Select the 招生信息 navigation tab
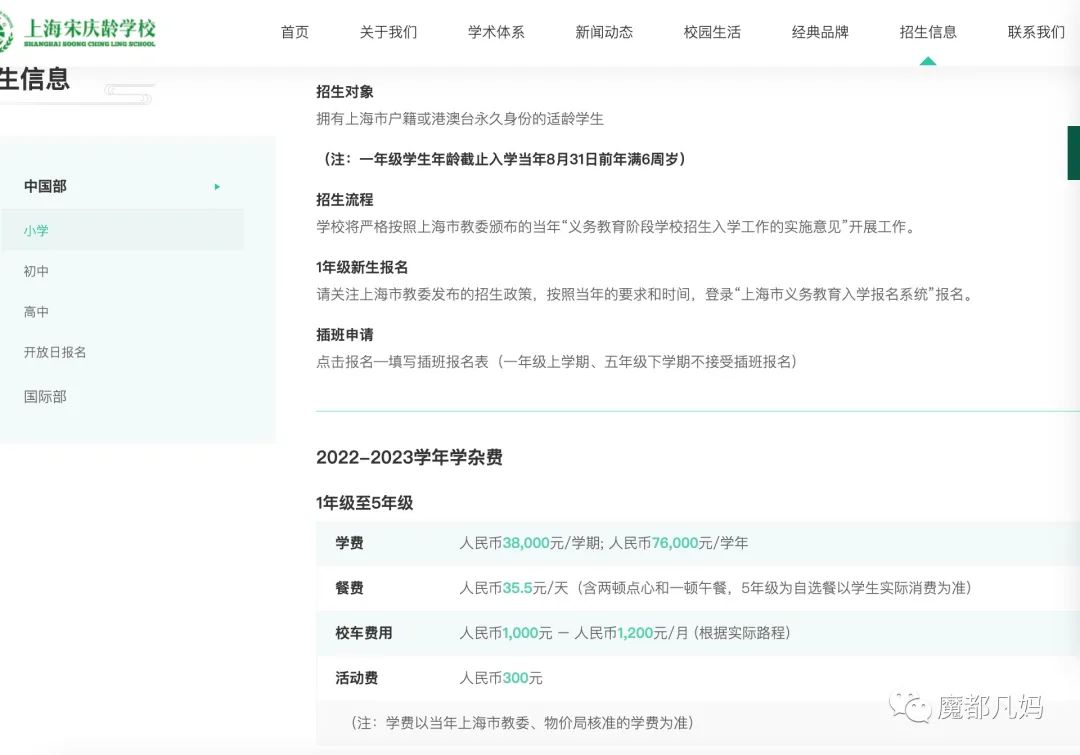 point(928,31)
